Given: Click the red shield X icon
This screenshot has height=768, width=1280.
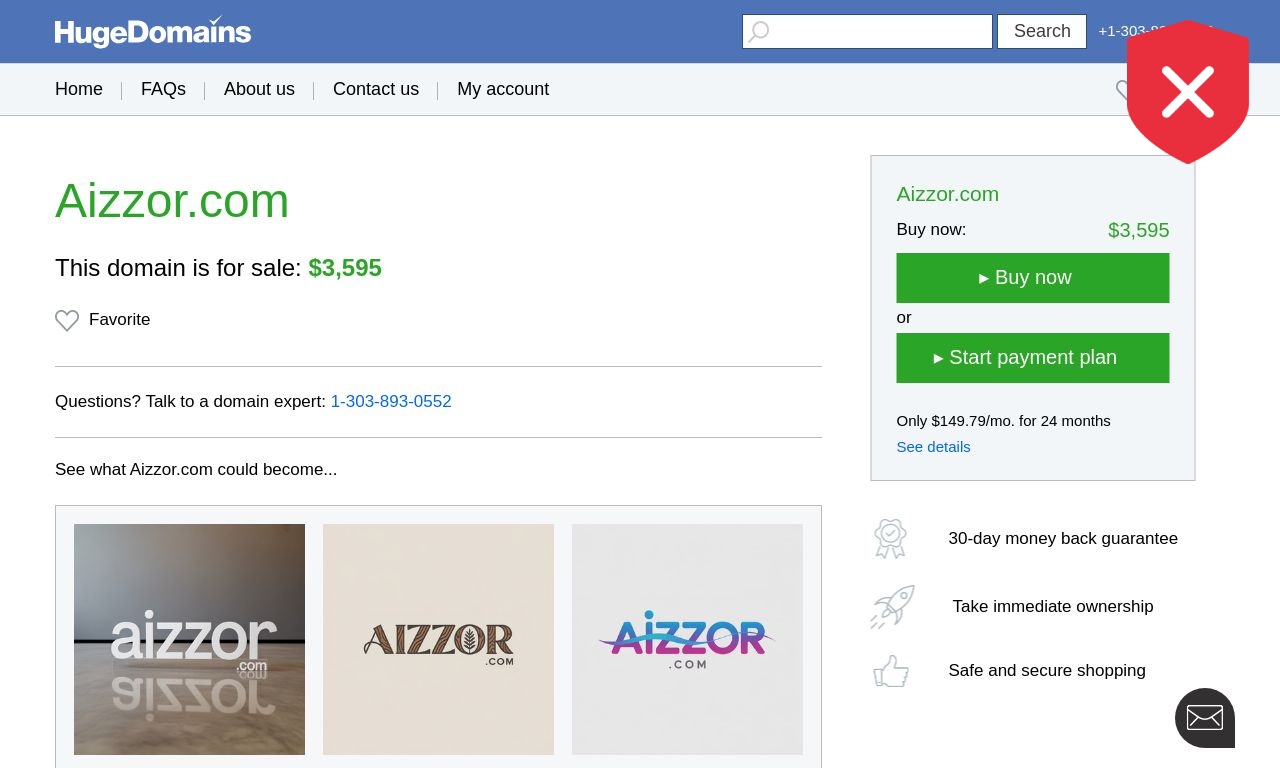Looking at the screenshot, I should (1188, 92).
